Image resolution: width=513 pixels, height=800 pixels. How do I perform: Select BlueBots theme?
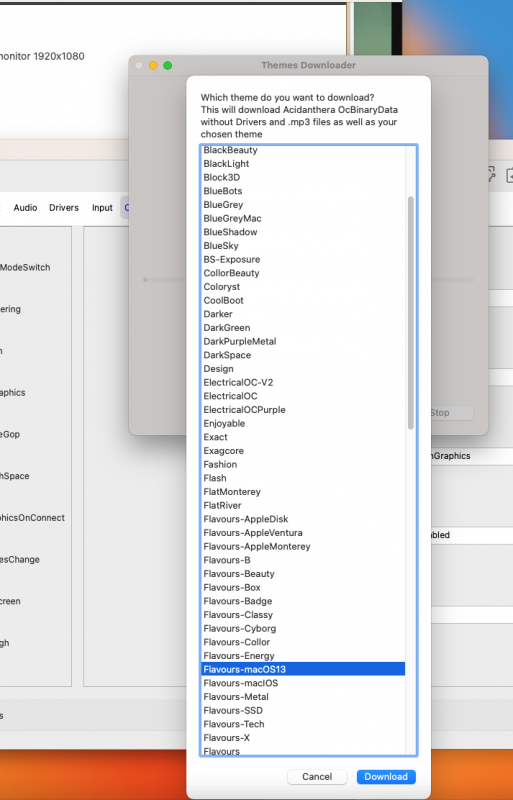point(303,191)
